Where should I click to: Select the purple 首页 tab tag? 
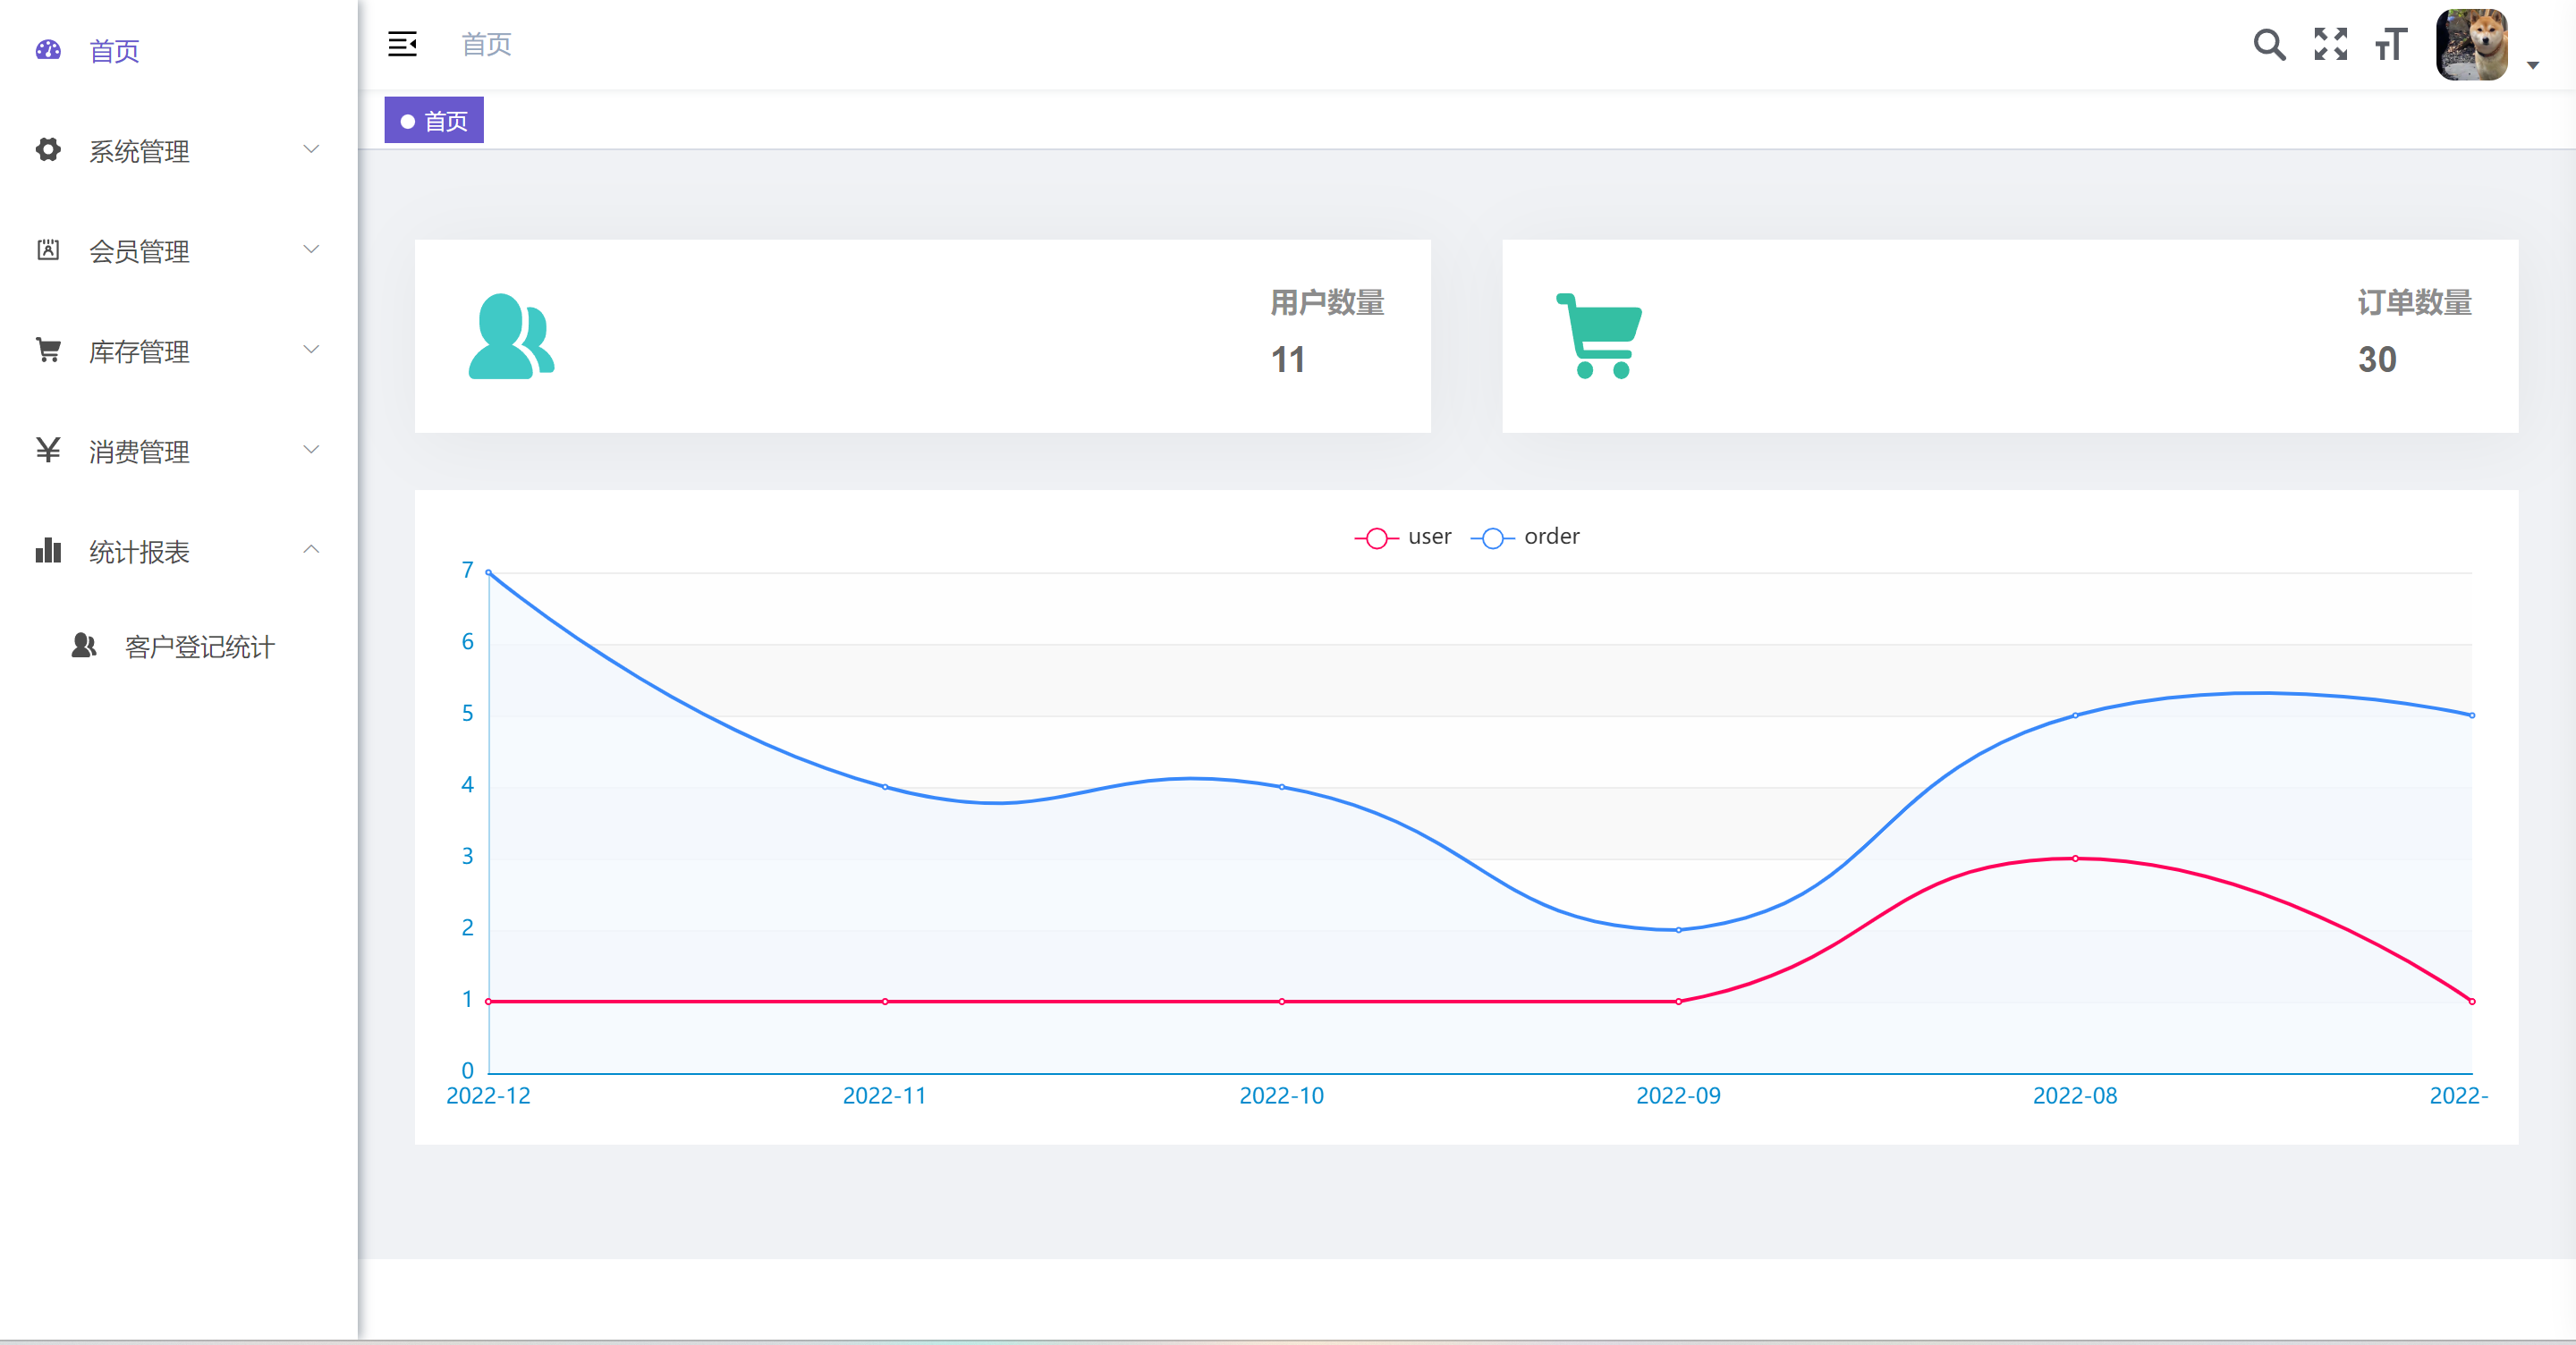434,121
